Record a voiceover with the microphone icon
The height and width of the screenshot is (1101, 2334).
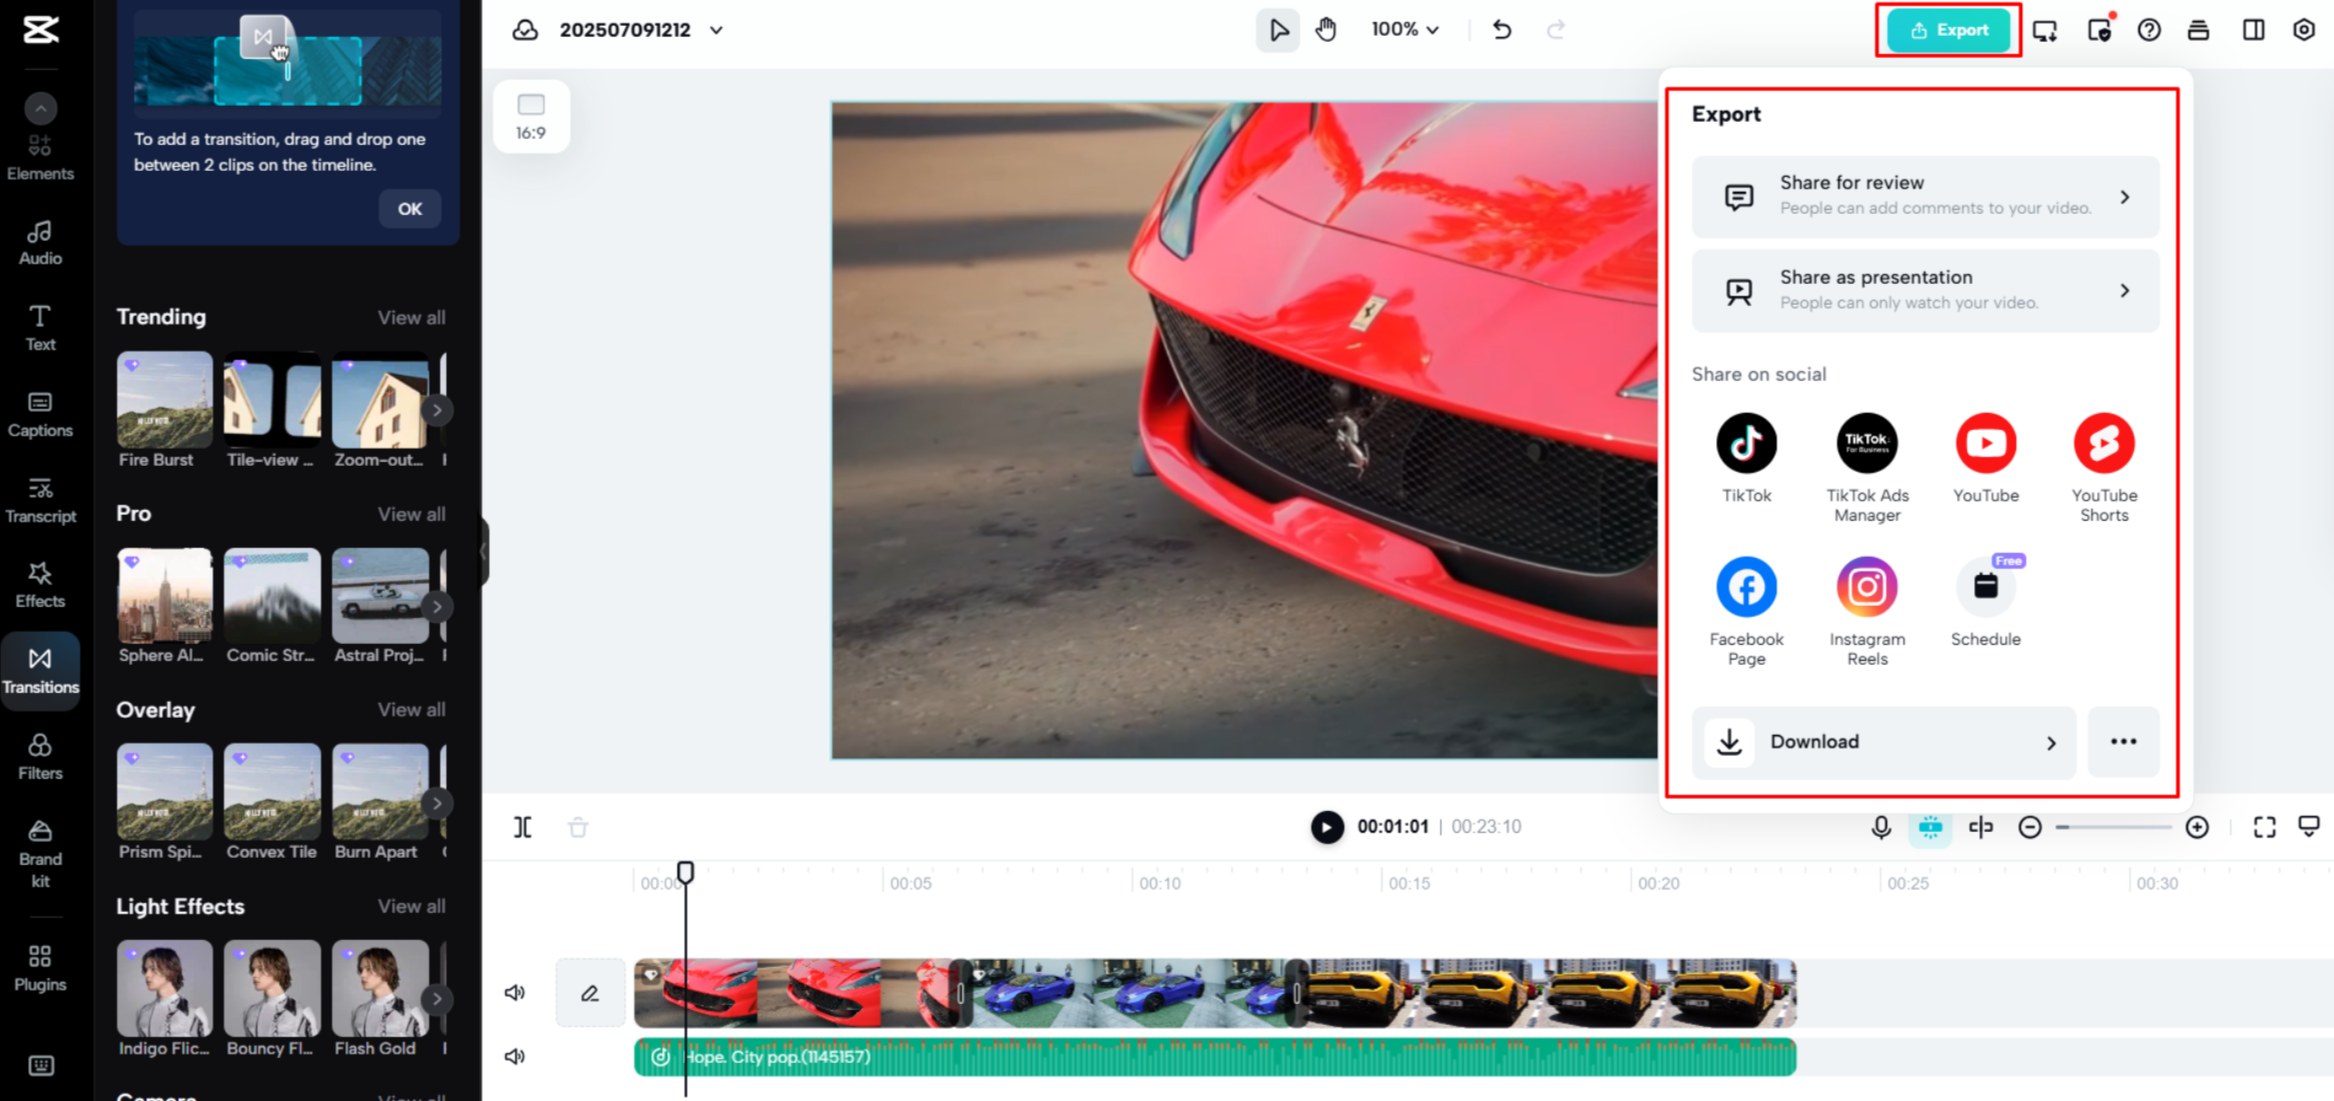pos(1881,827)
